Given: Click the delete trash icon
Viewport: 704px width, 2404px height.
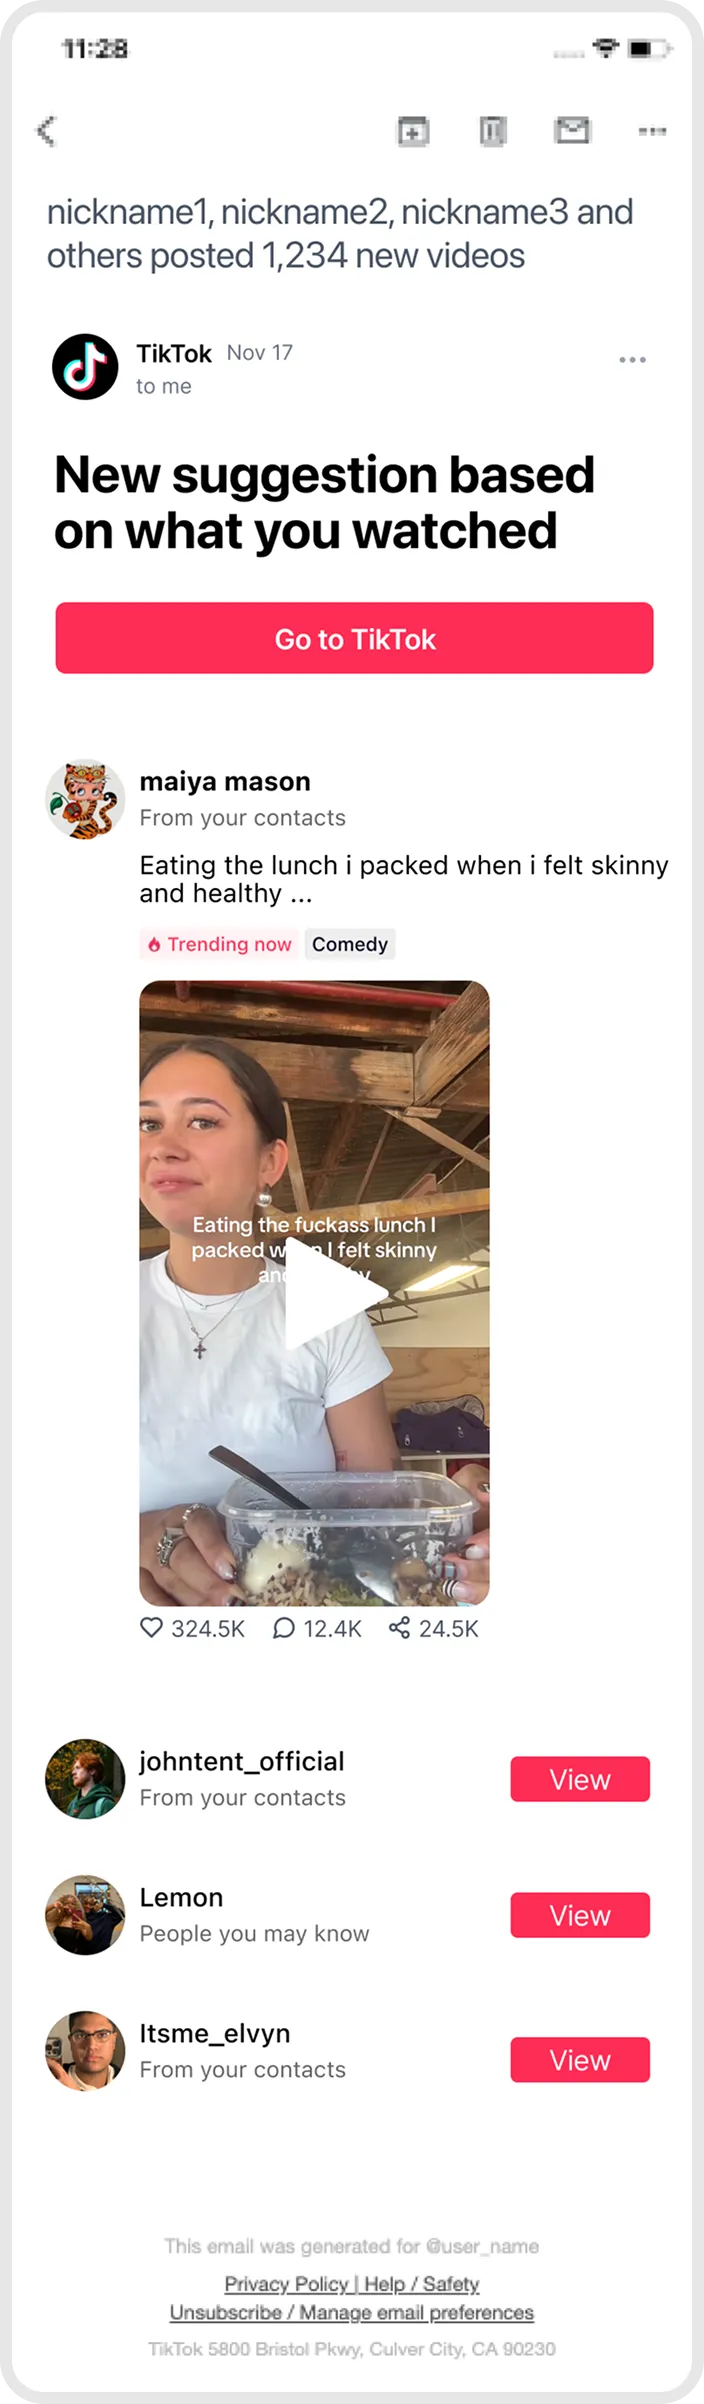Looking at the screenshot, I should (493, 131).
